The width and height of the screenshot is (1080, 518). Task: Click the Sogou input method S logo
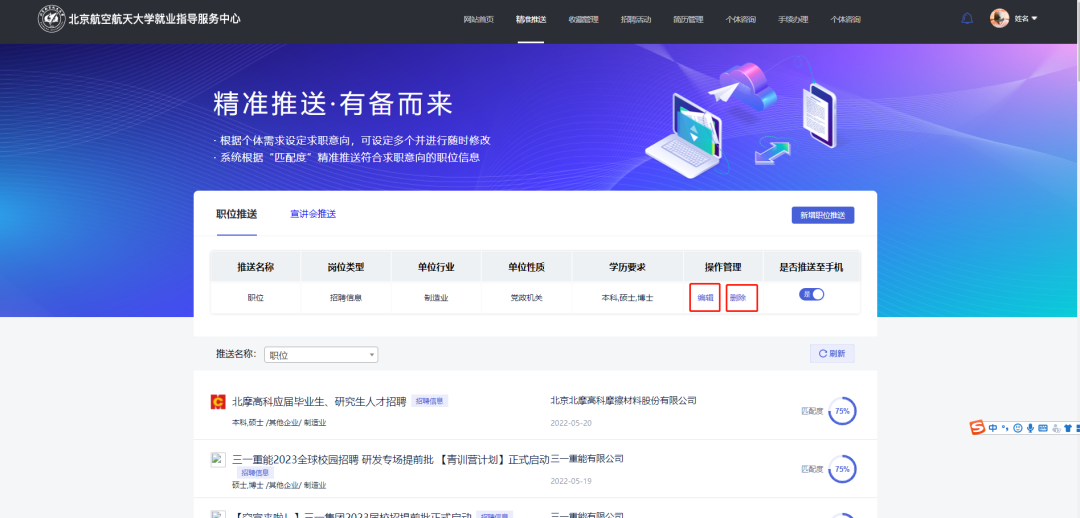pyautogui.click(x=977, y=428)
